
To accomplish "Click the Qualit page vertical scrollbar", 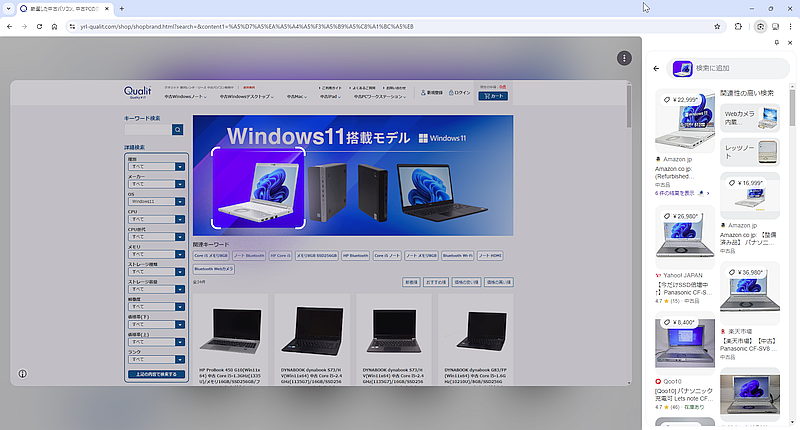I will 629,106.
